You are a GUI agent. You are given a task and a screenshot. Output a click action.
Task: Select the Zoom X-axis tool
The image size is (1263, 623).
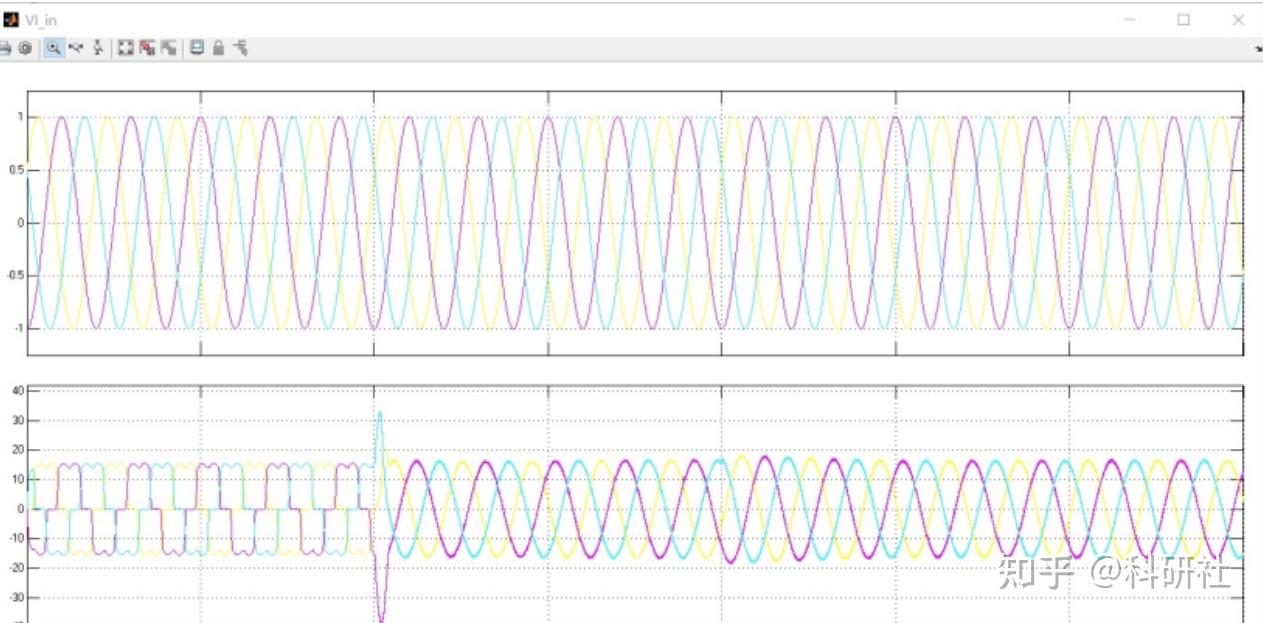[x=75, y=47]
